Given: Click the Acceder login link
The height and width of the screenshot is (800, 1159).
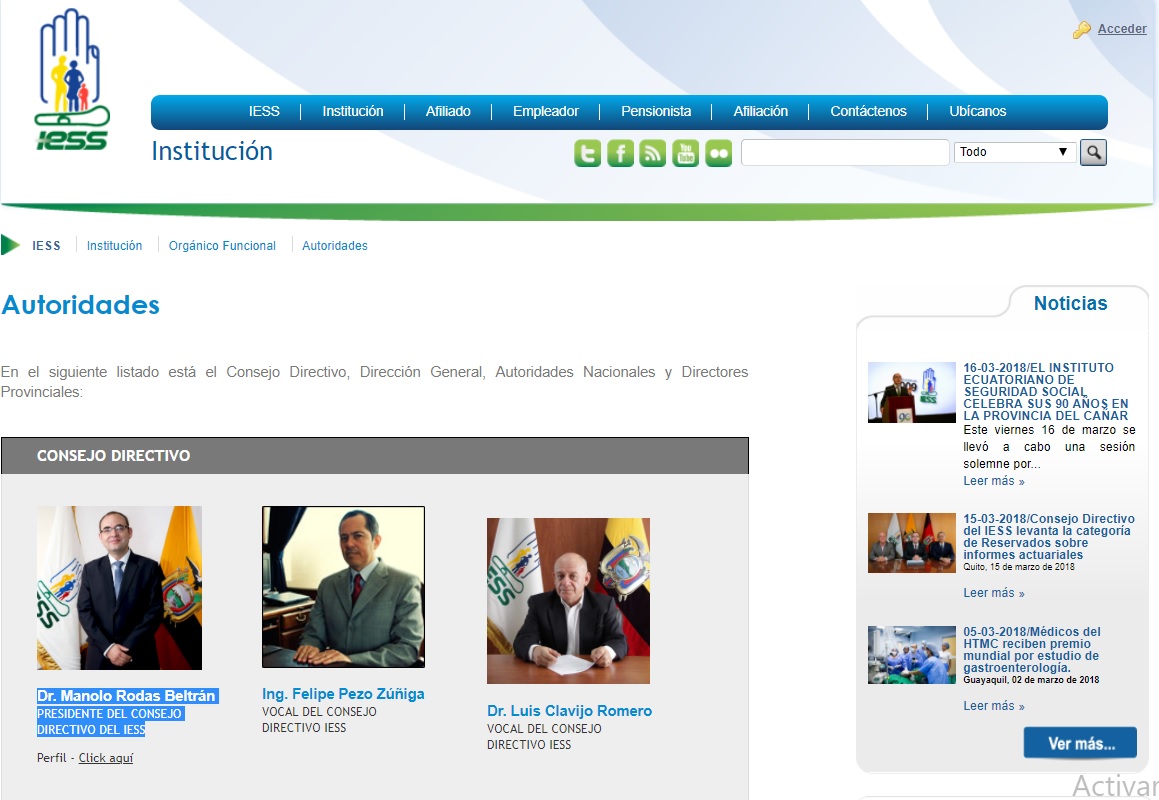Looking at the screenshot, I should click(x=1122, y=29).
